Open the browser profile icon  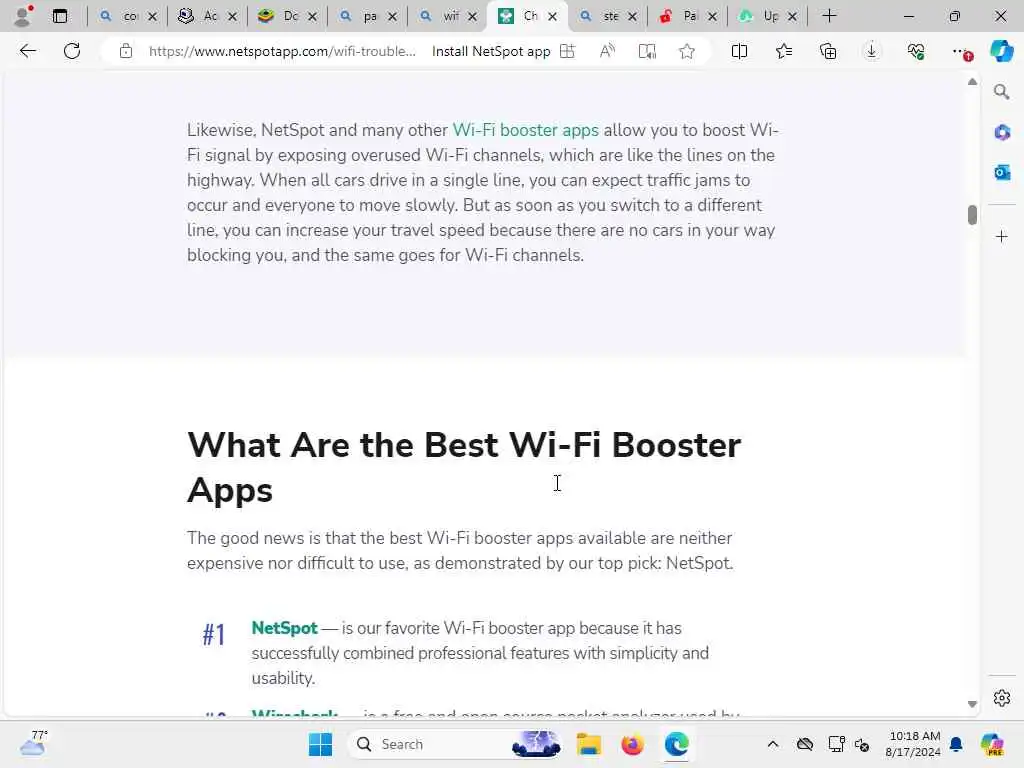24,16
